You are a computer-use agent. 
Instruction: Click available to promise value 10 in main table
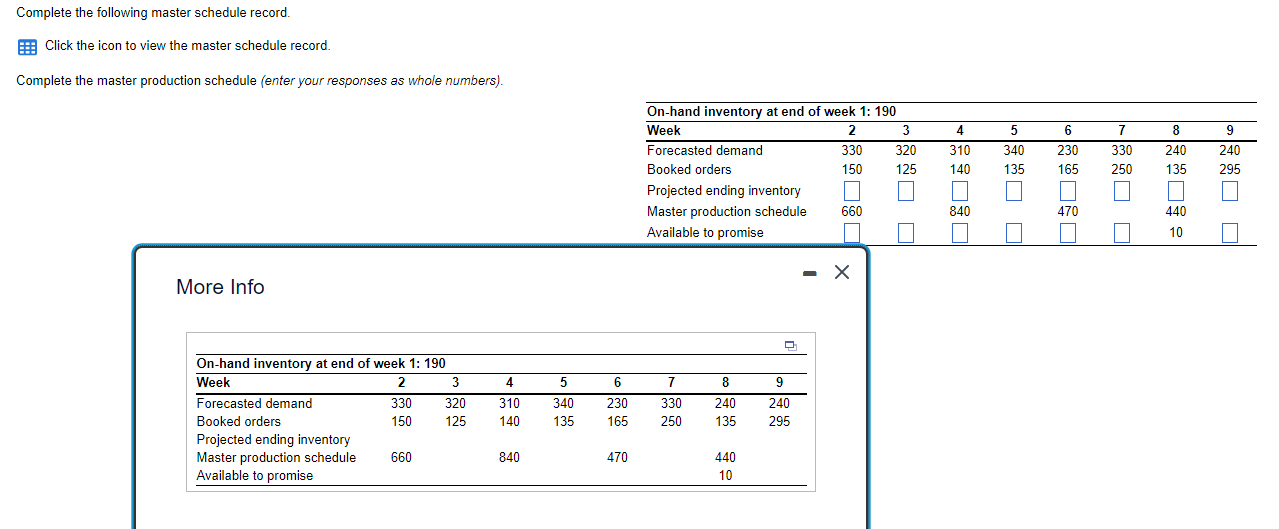click(1176, 233)
